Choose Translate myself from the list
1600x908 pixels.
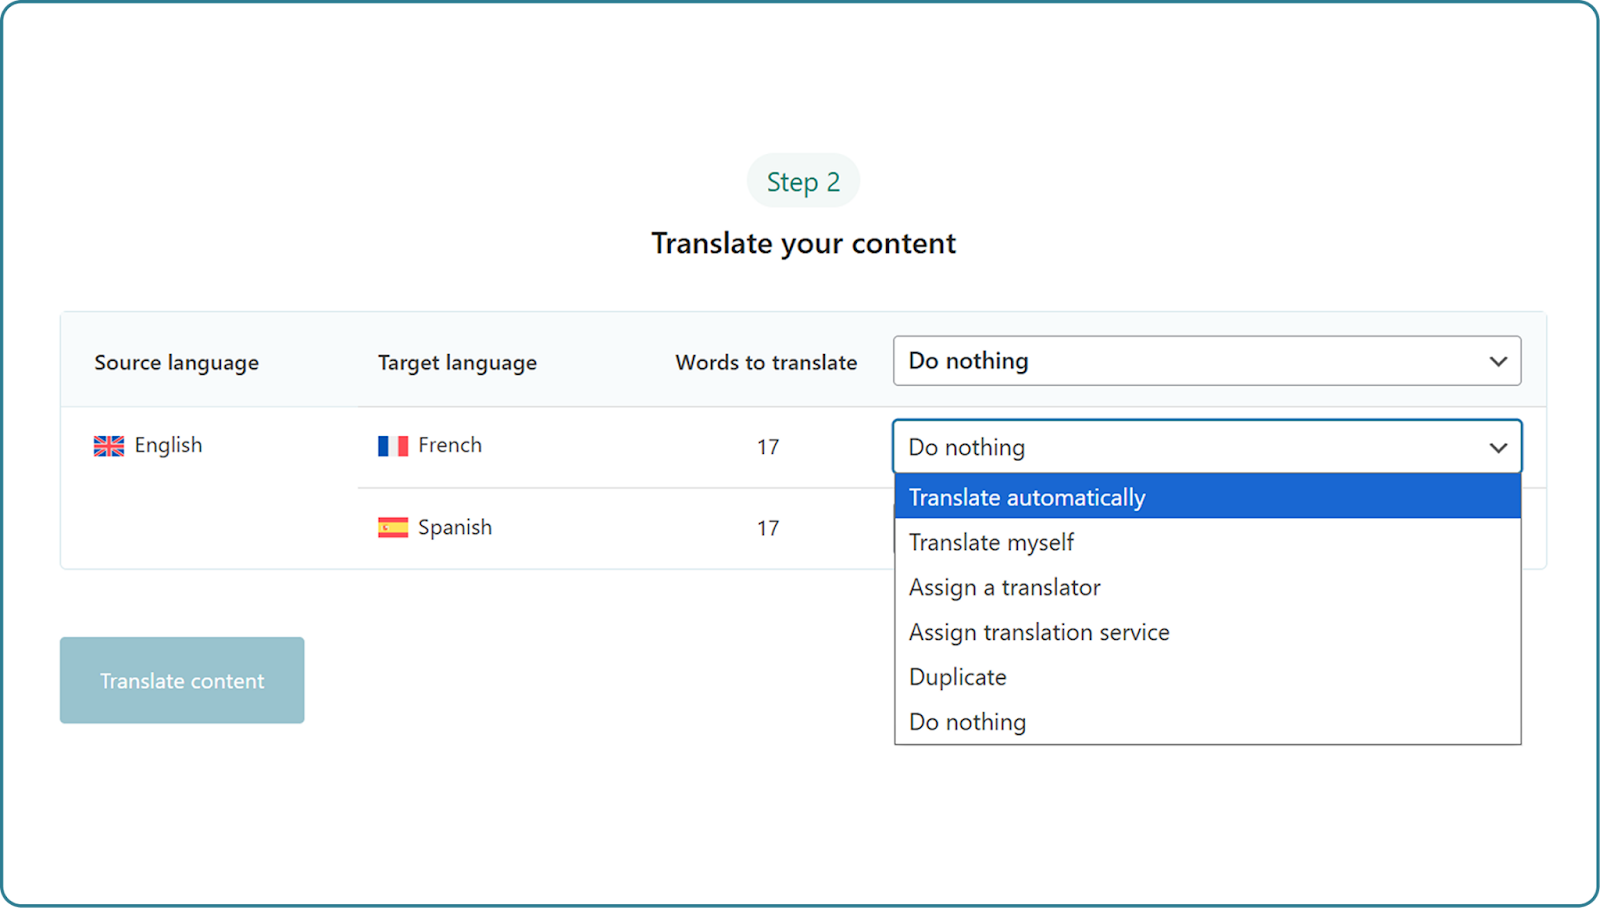[991, 542]
